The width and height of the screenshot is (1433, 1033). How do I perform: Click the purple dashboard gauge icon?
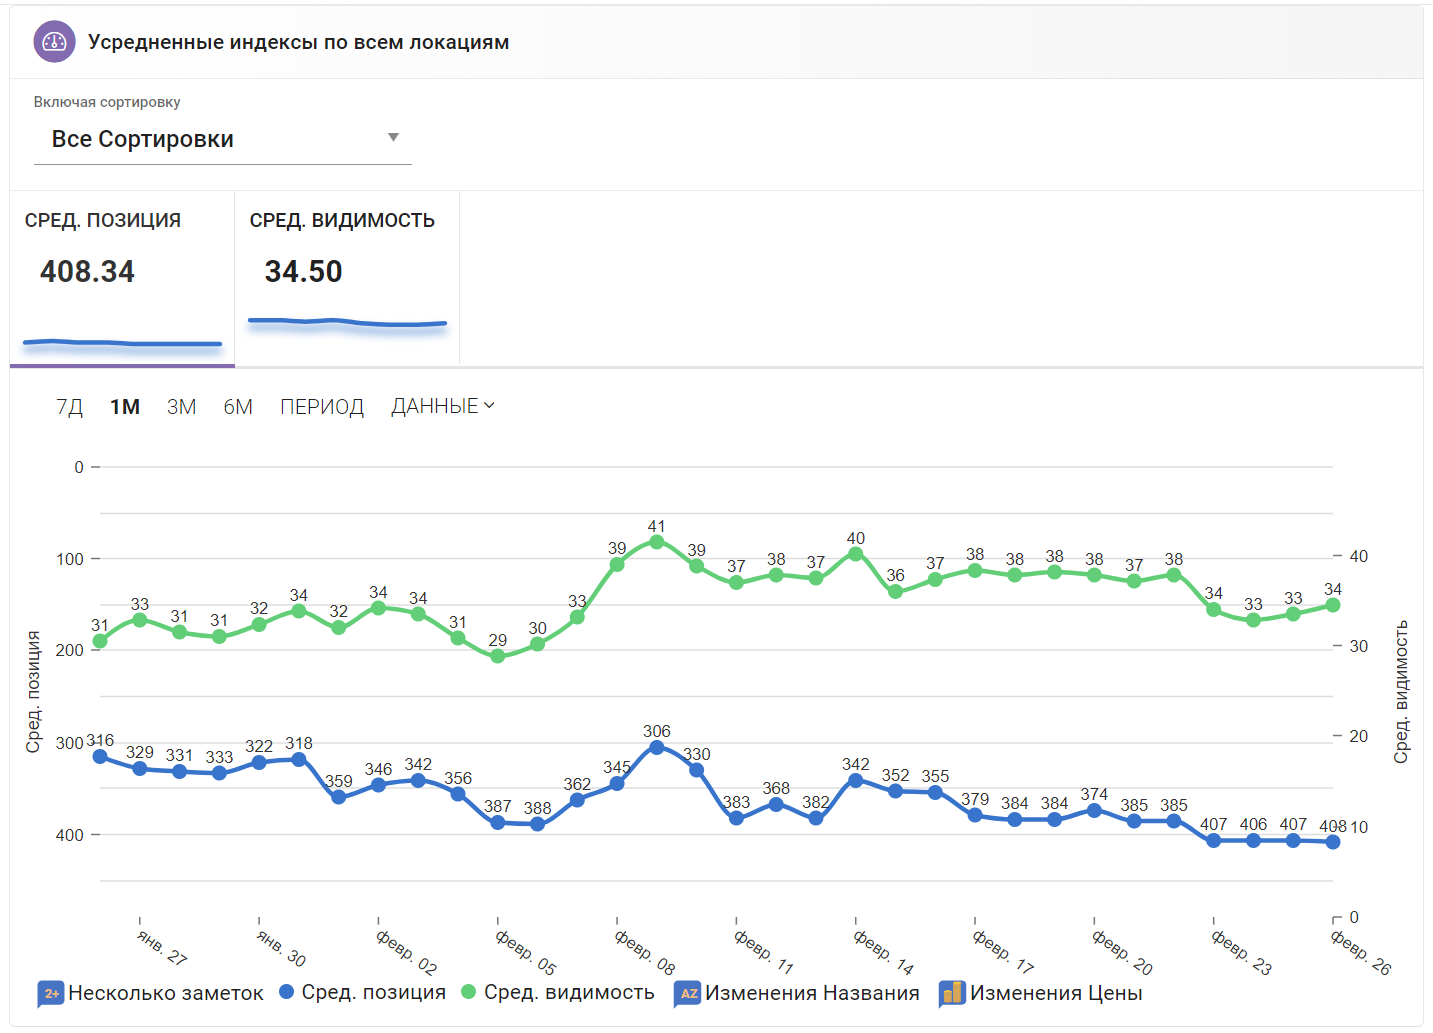point(54,42)
